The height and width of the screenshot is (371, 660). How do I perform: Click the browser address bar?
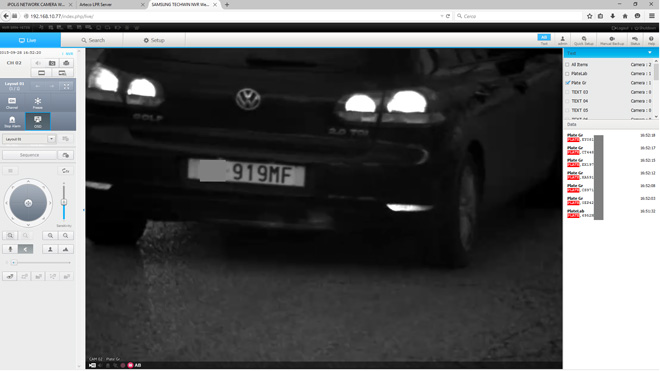[232, 16]
